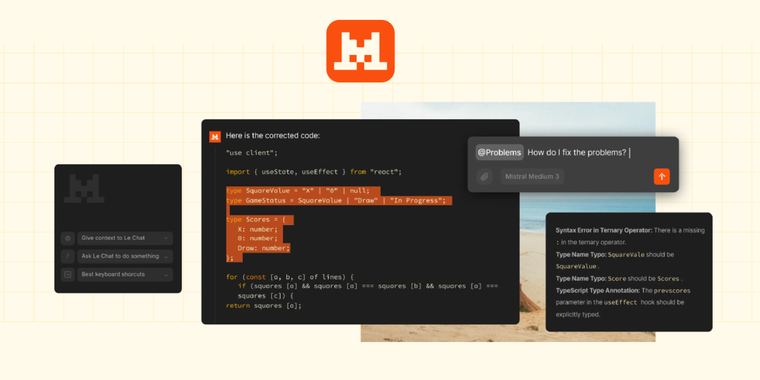Expand Ask Le Chat to do something
Screen dimensions: 760x380
click(x=125, y=256)
